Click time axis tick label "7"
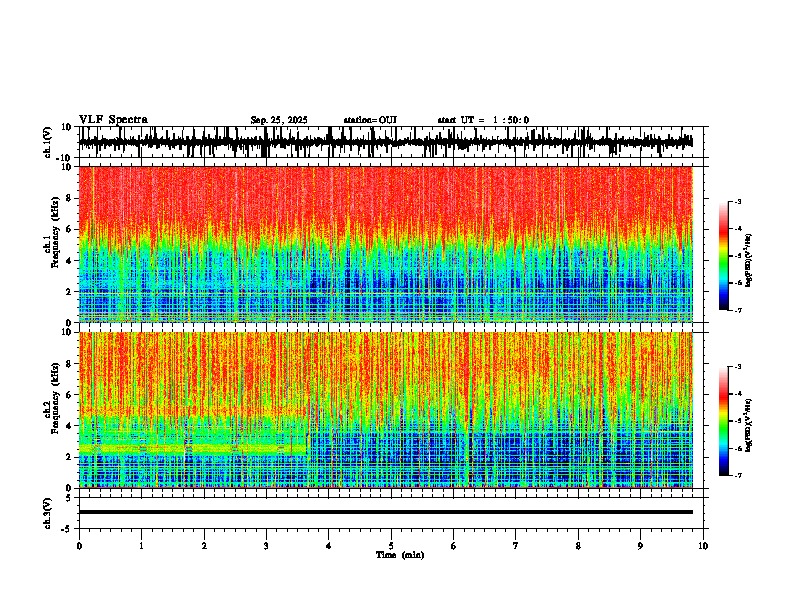792x612 pixels. [x=516, y=546]
